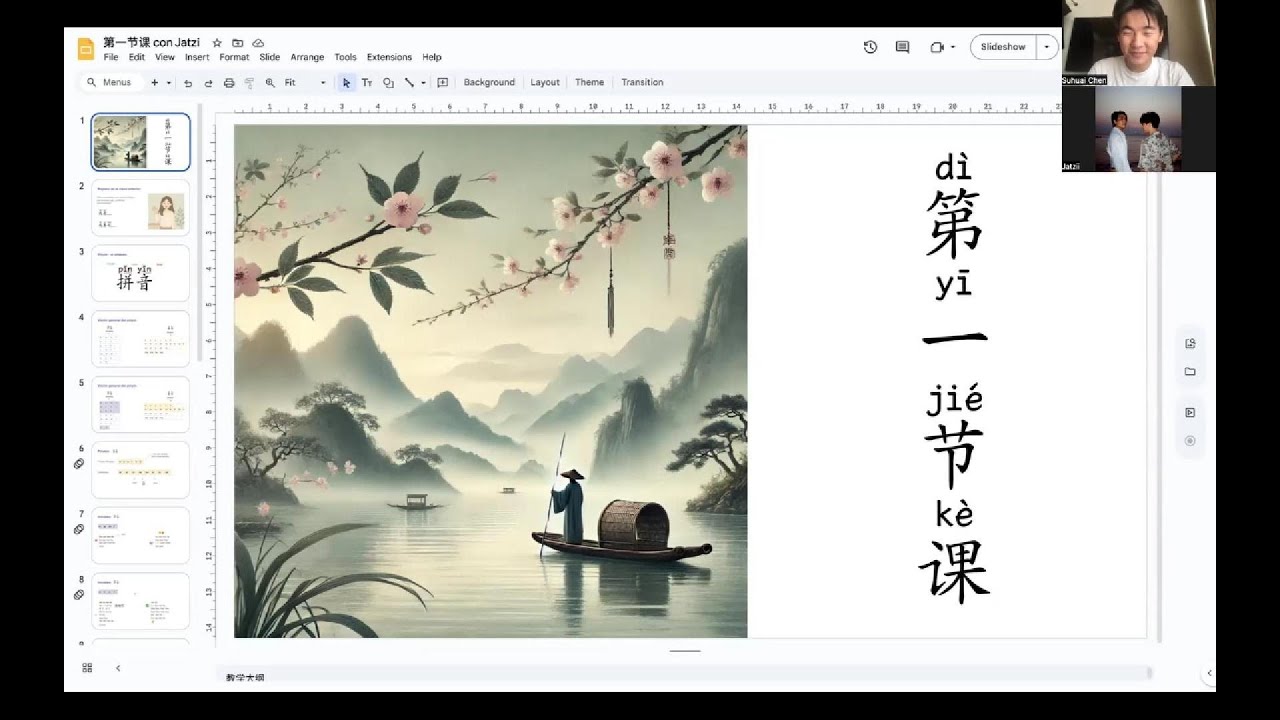Click the Add comment icon in toolbar
This screenshot has height=720, width=1280.
(443, 83)
